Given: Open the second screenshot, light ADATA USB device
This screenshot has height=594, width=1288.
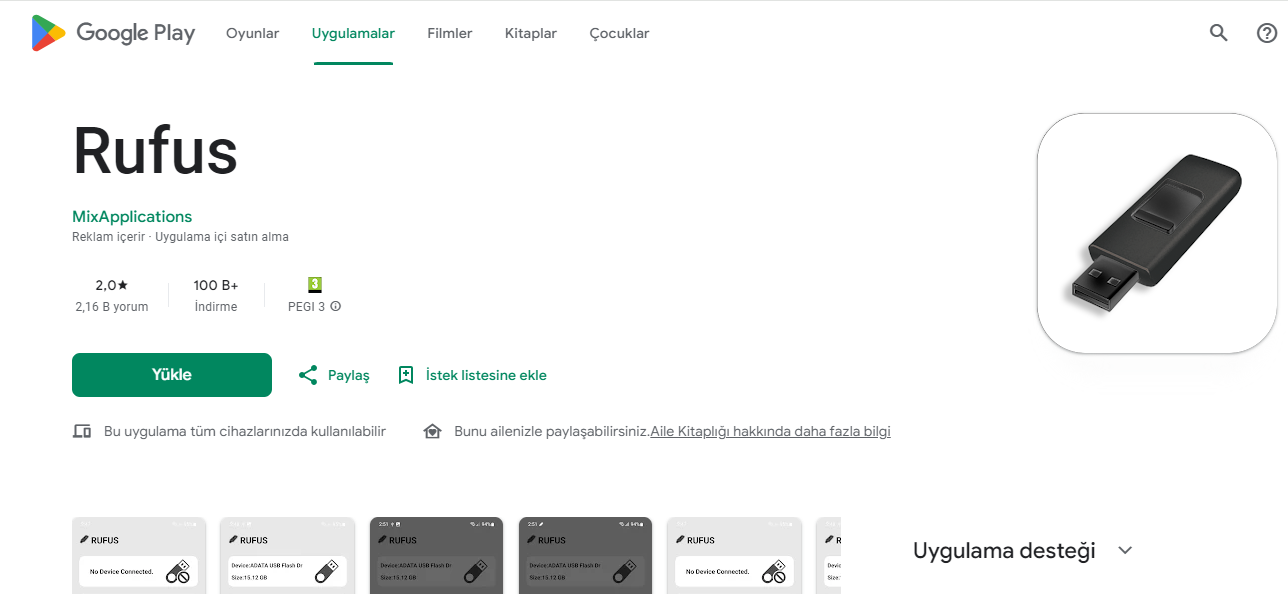Looking at the screenshot, I should pos(288,555).
